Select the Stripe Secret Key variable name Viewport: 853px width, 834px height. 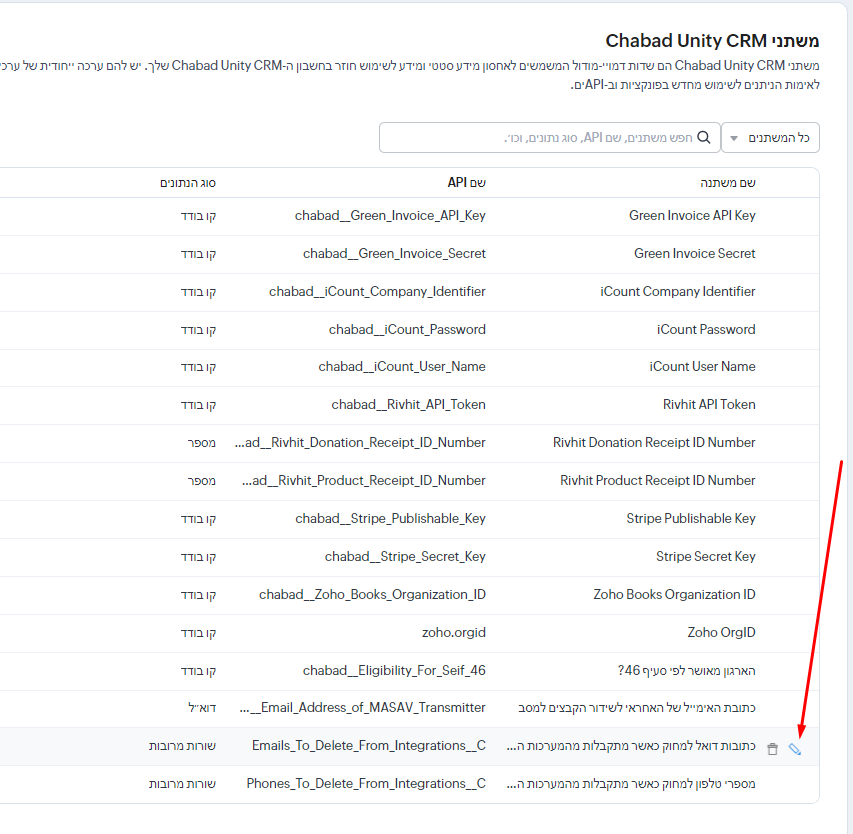click(x=706, y=557)
